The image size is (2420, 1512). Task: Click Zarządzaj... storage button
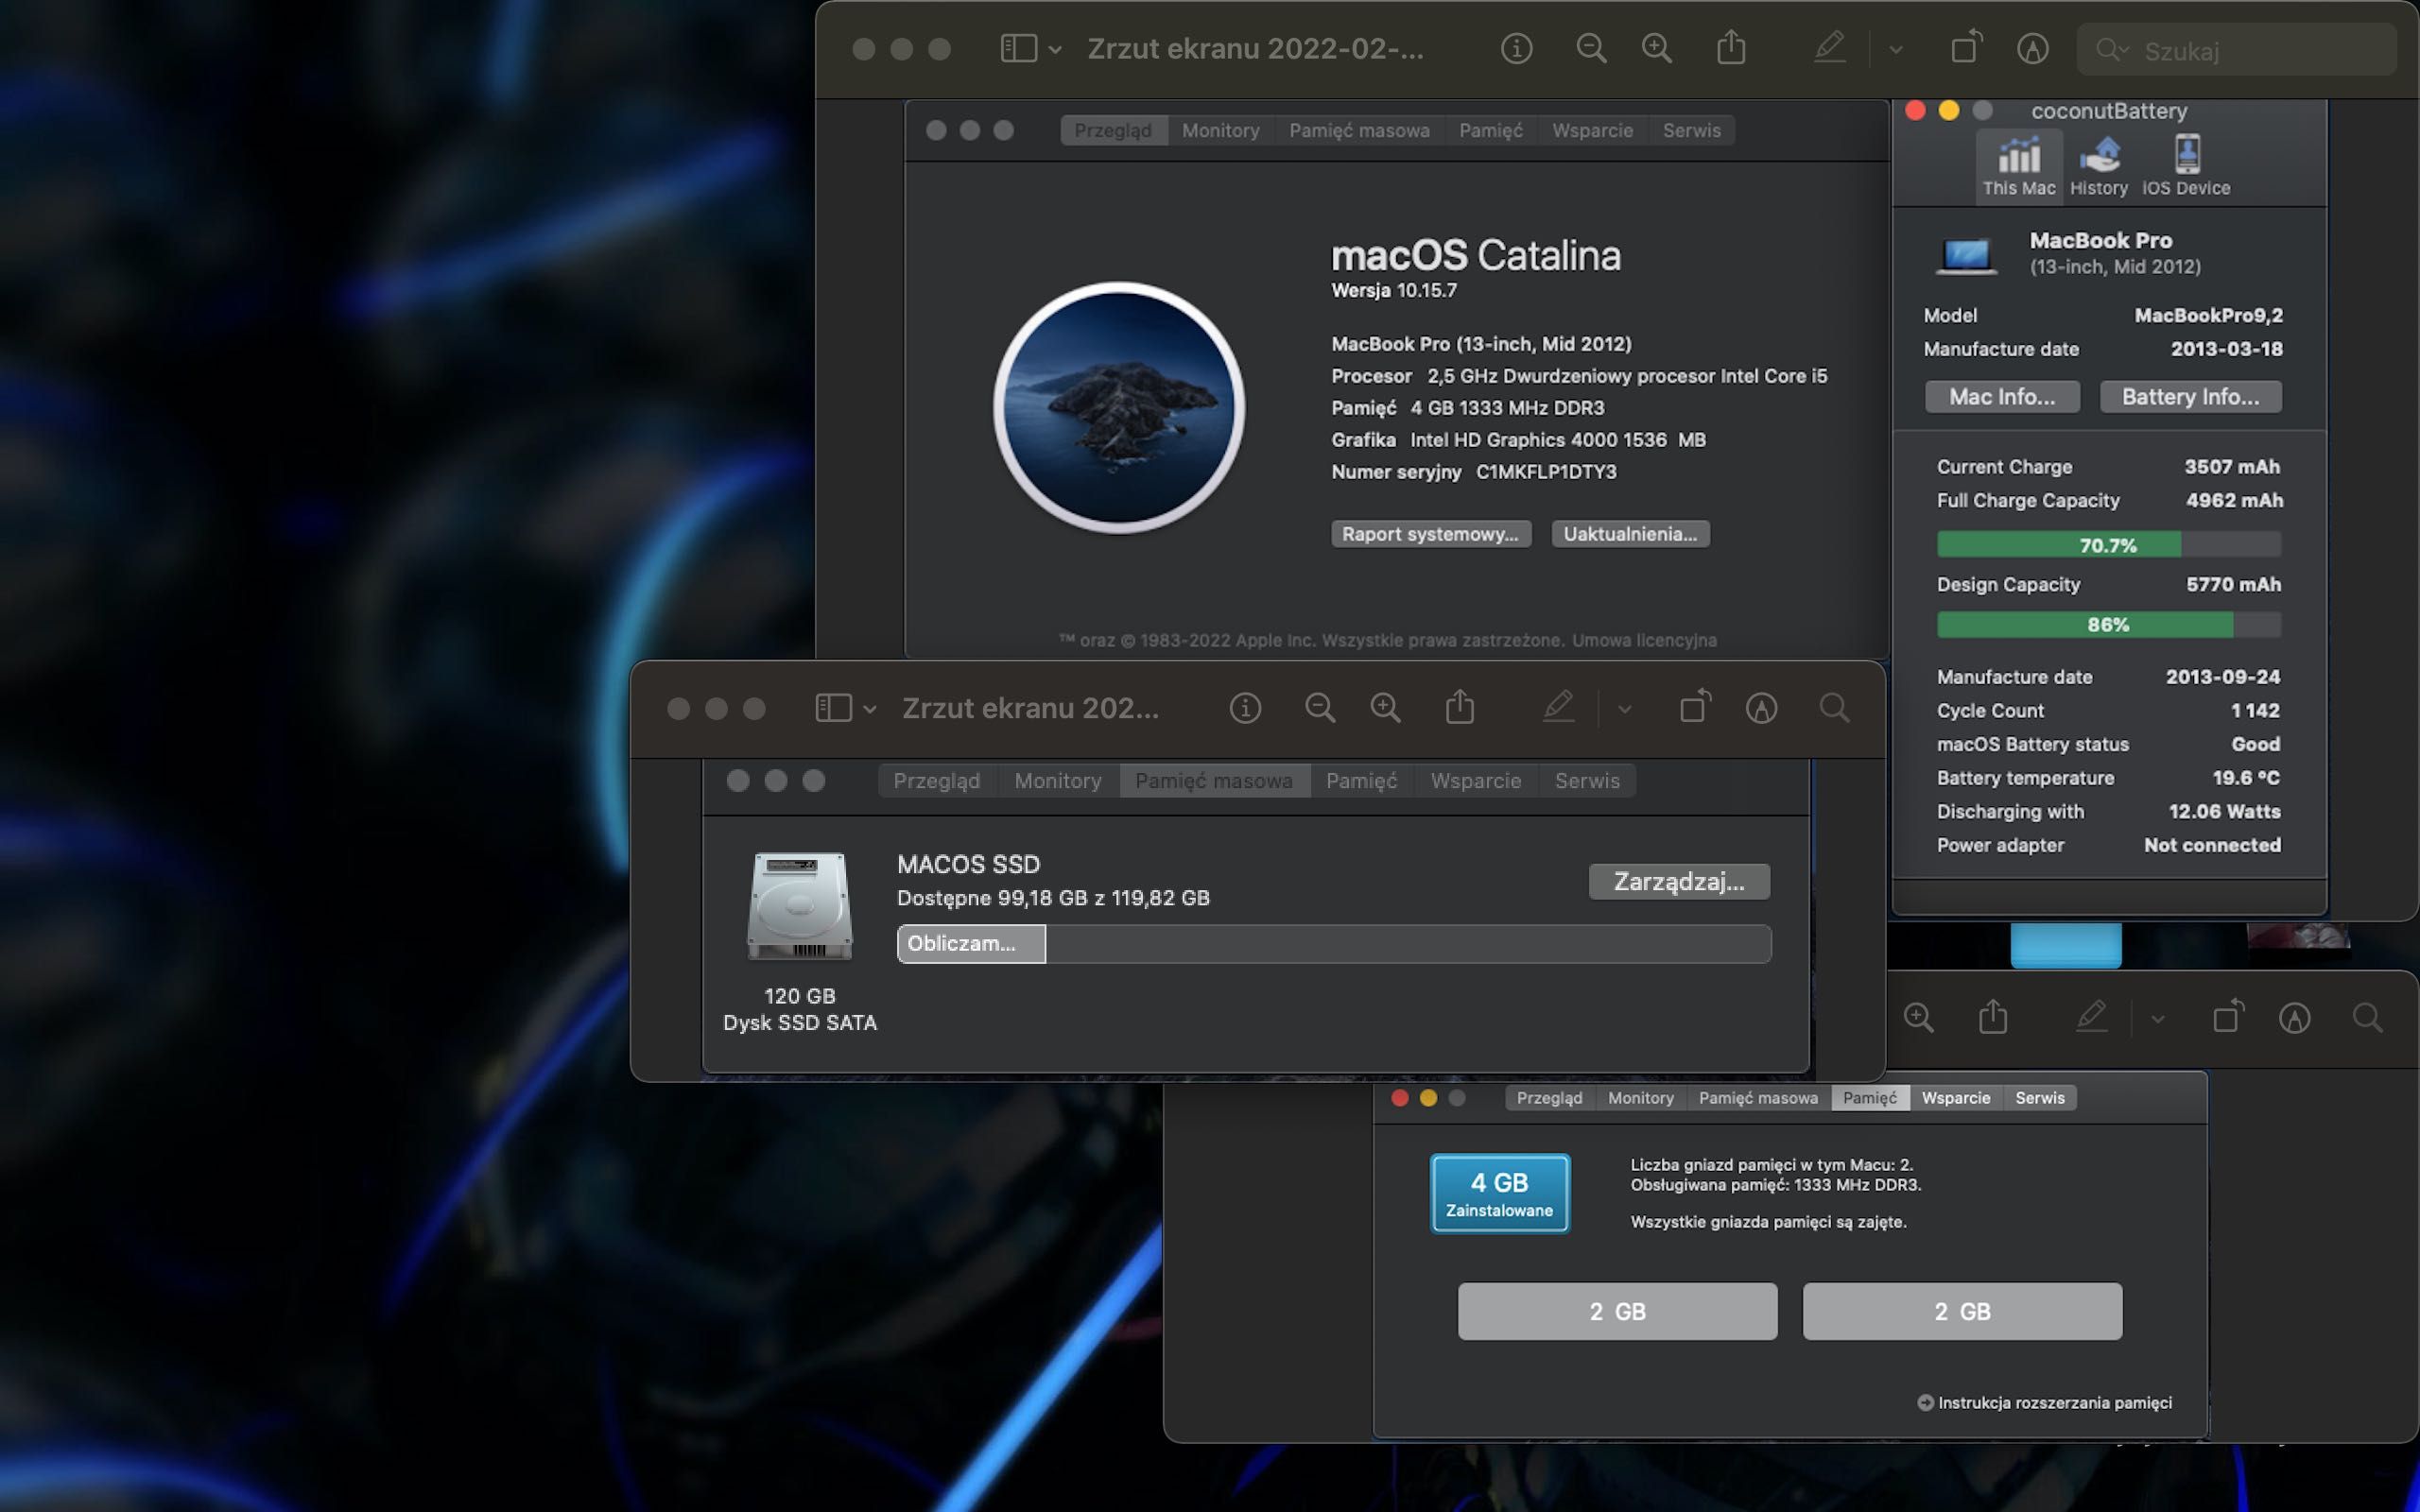click(x=1679, y=882)
